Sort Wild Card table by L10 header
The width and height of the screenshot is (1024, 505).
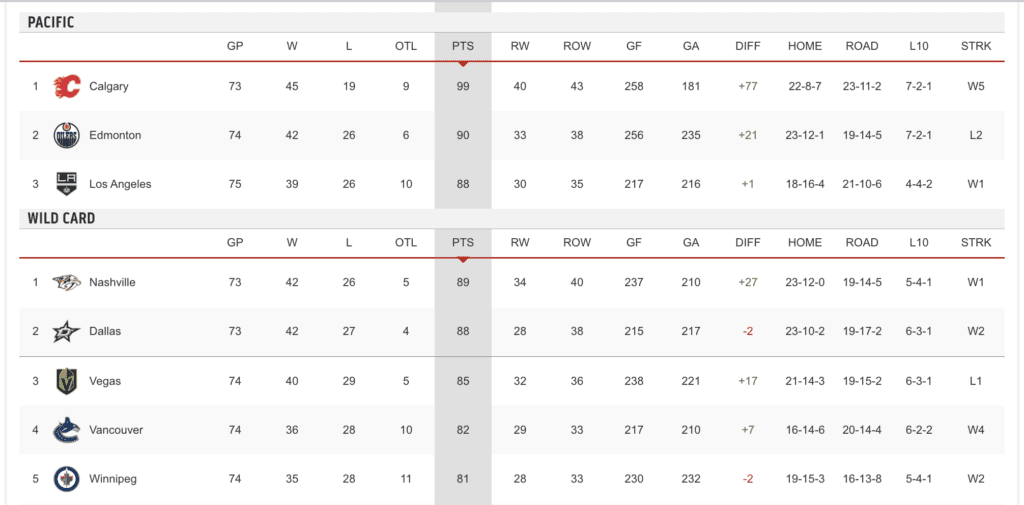[919, 242]
